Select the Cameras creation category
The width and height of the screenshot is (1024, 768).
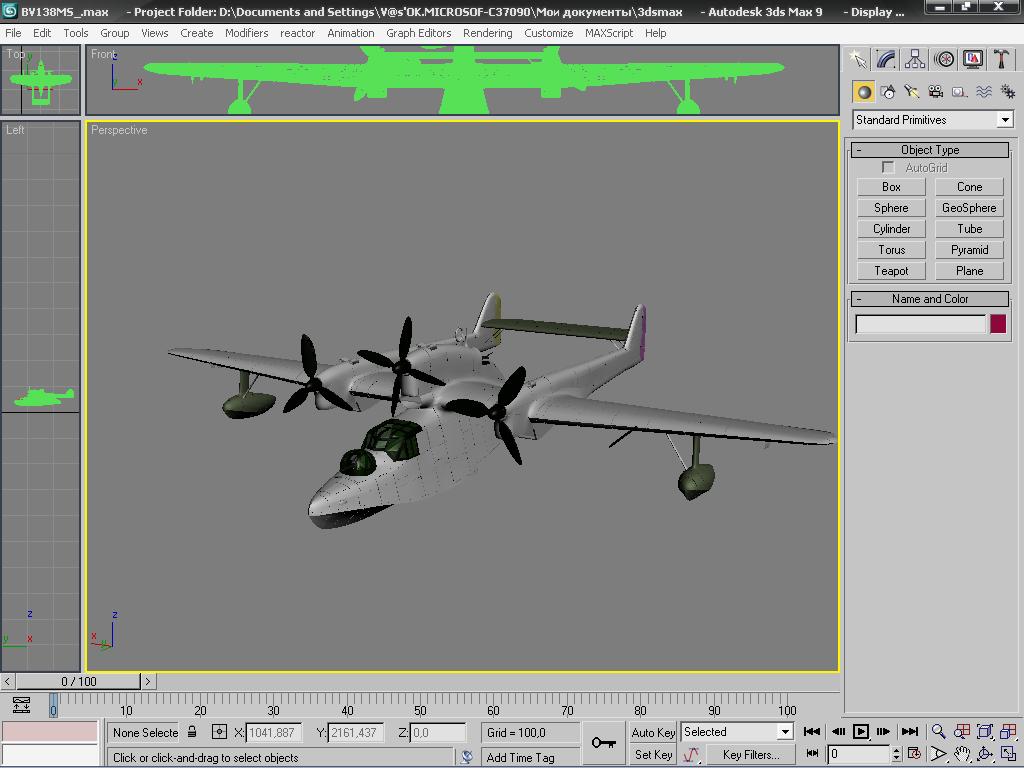tap(936, 92)
